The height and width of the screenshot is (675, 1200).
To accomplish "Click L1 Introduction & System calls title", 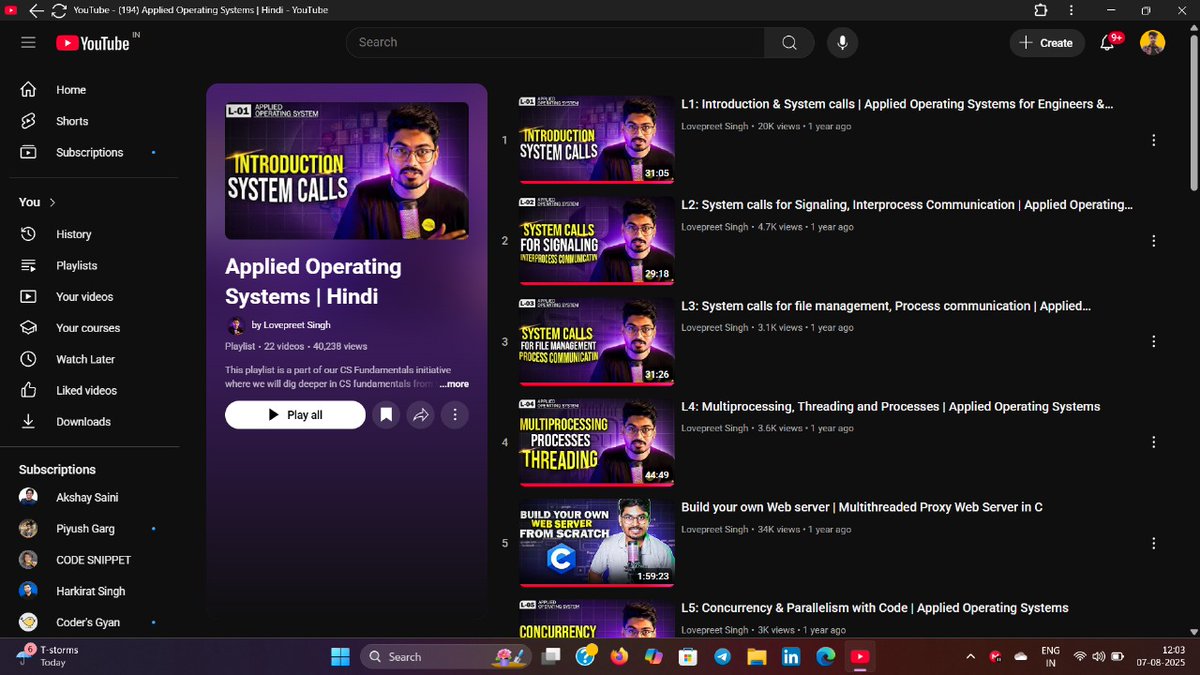I will point(897,104).
